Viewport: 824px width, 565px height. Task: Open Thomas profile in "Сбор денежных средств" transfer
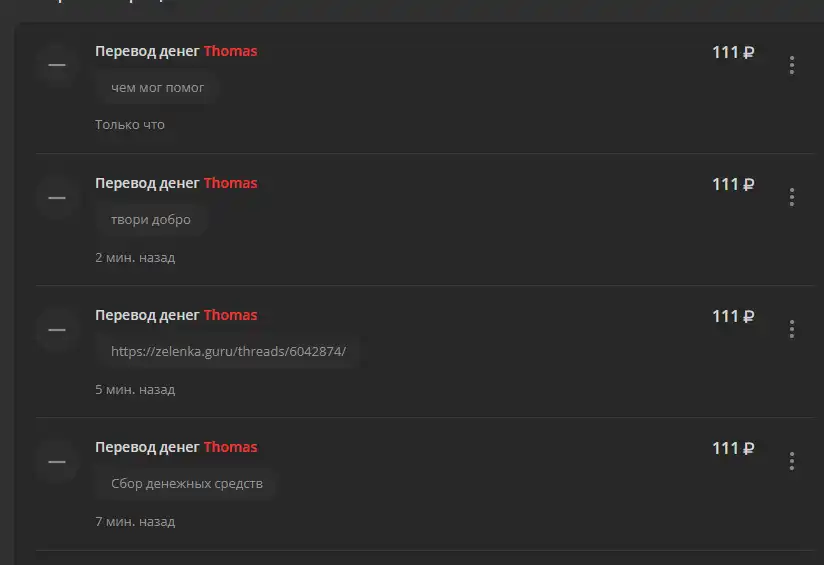pyautogui.click(x=230, y=447)
